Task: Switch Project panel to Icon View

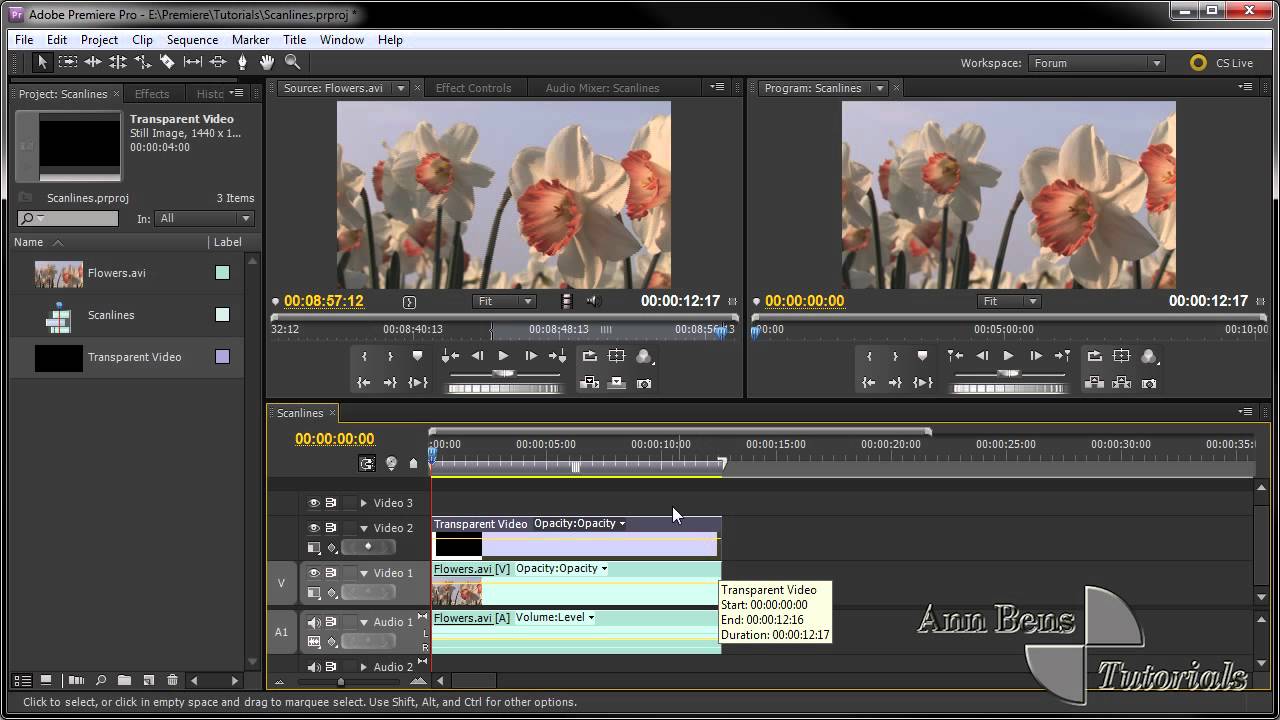Action: tap(45, 681)
